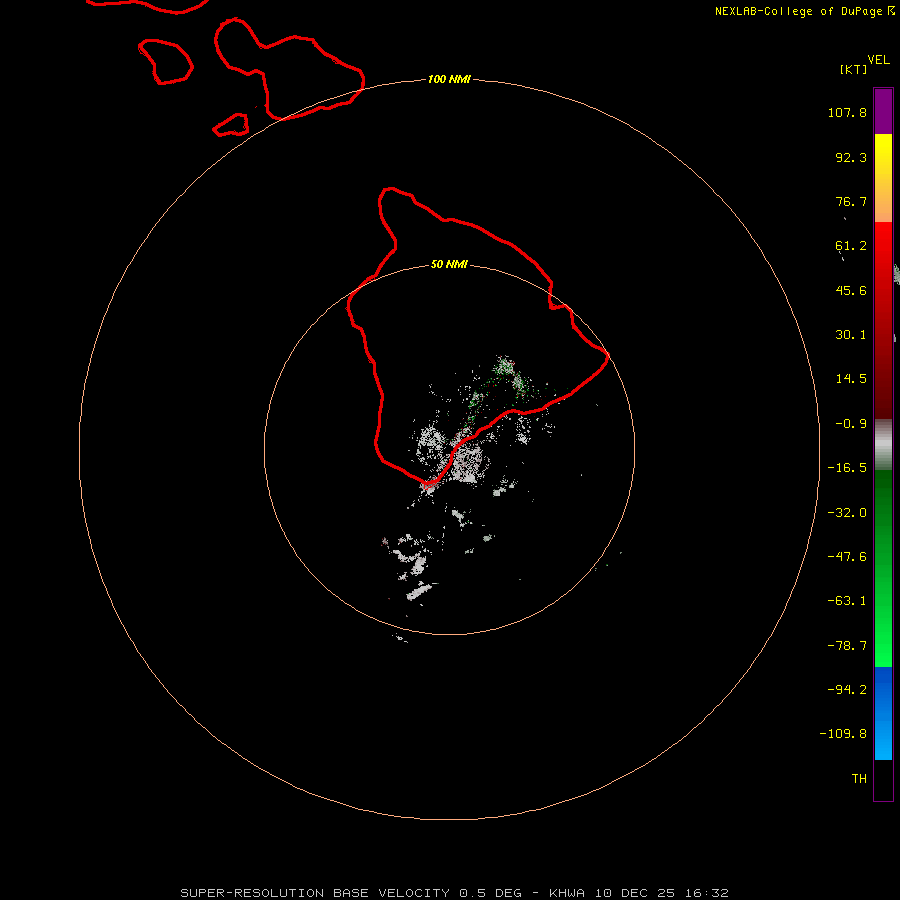Click the TH threshold label
This screenshot has width=900, height=900.
tap(859, 779)
